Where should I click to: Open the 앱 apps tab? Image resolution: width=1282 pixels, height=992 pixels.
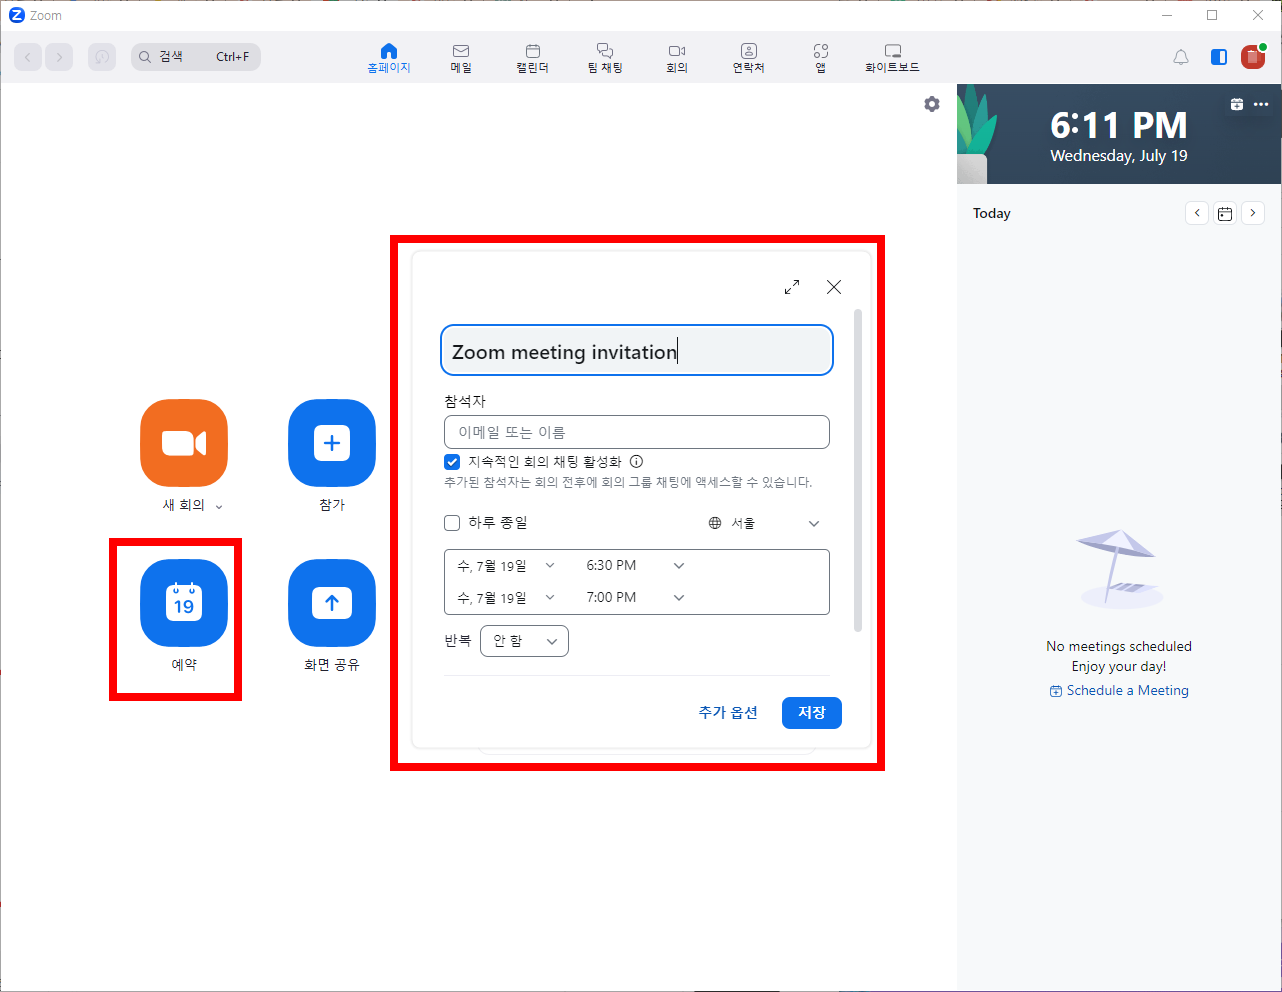820,57
